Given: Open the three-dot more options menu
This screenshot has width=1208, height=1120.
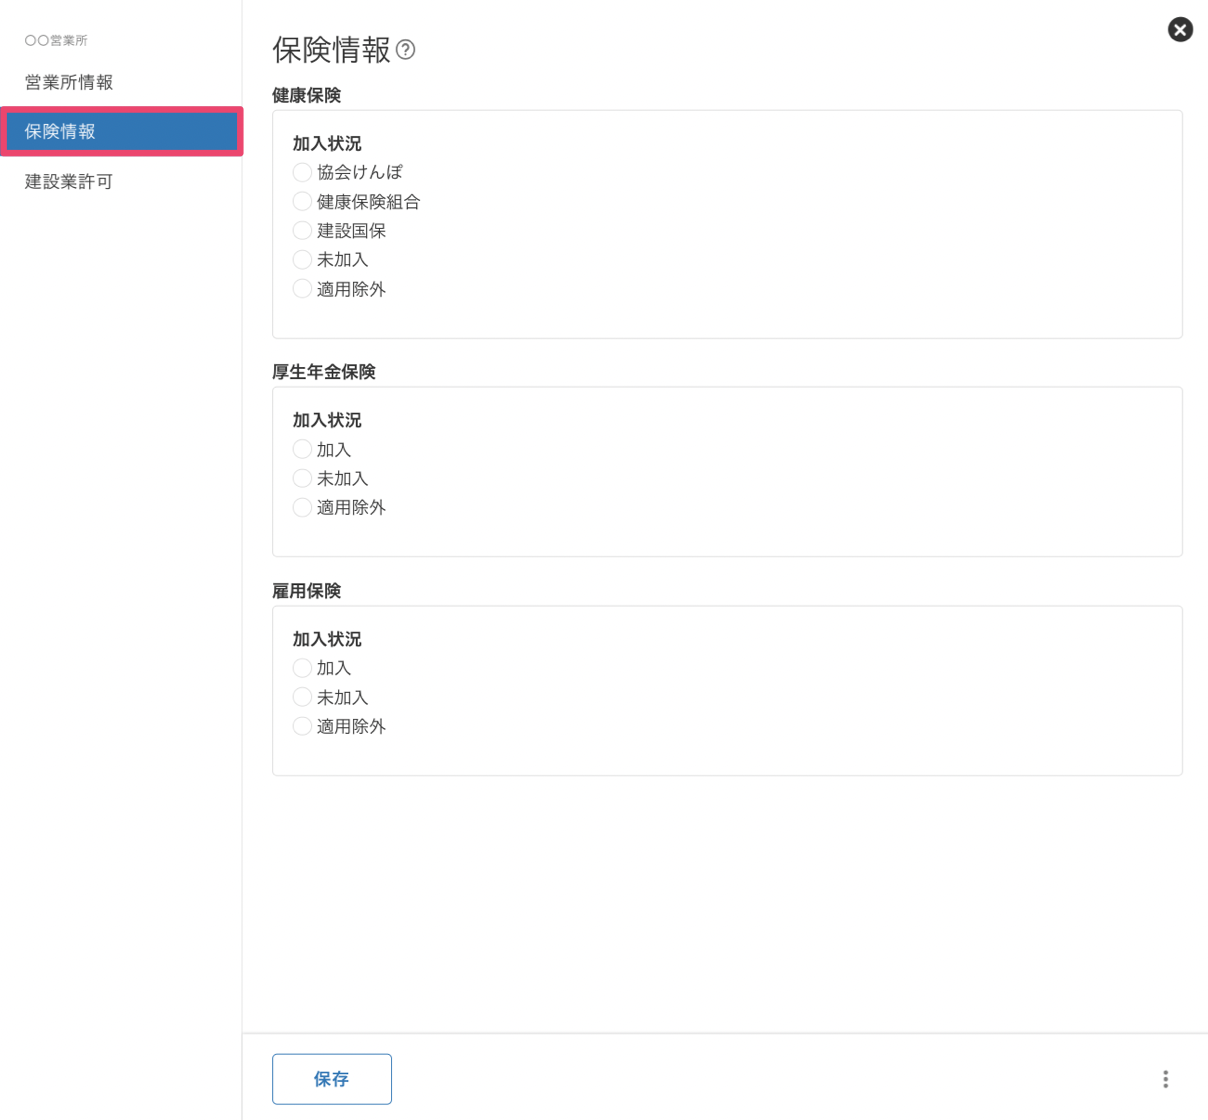Looking at the screenshot, I should (x=1165, y=1079).
